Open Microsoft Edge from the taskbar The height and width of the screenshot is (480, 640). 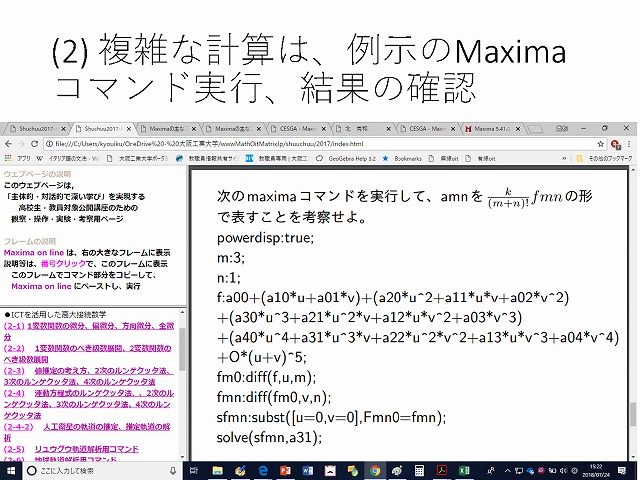point(263,471)
